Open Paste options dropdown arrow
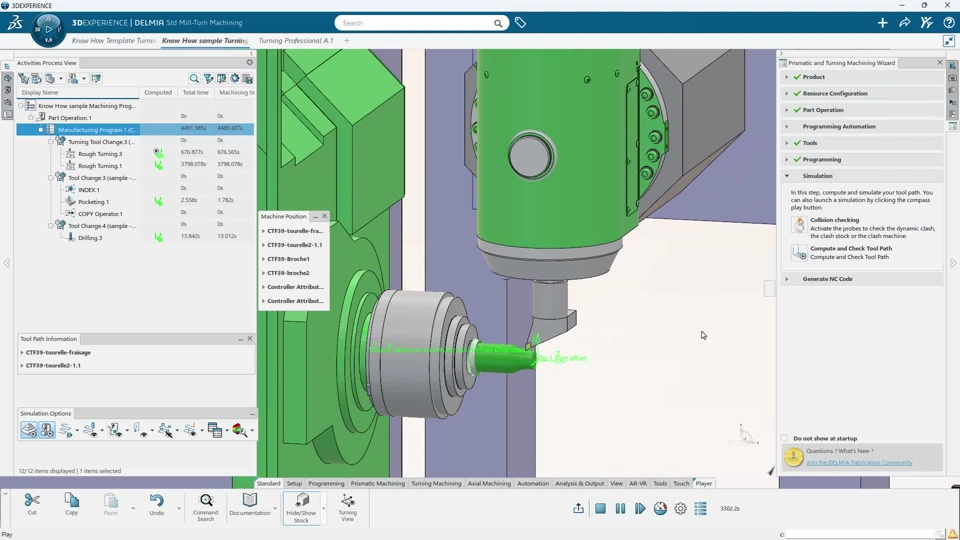 (132, 508)
